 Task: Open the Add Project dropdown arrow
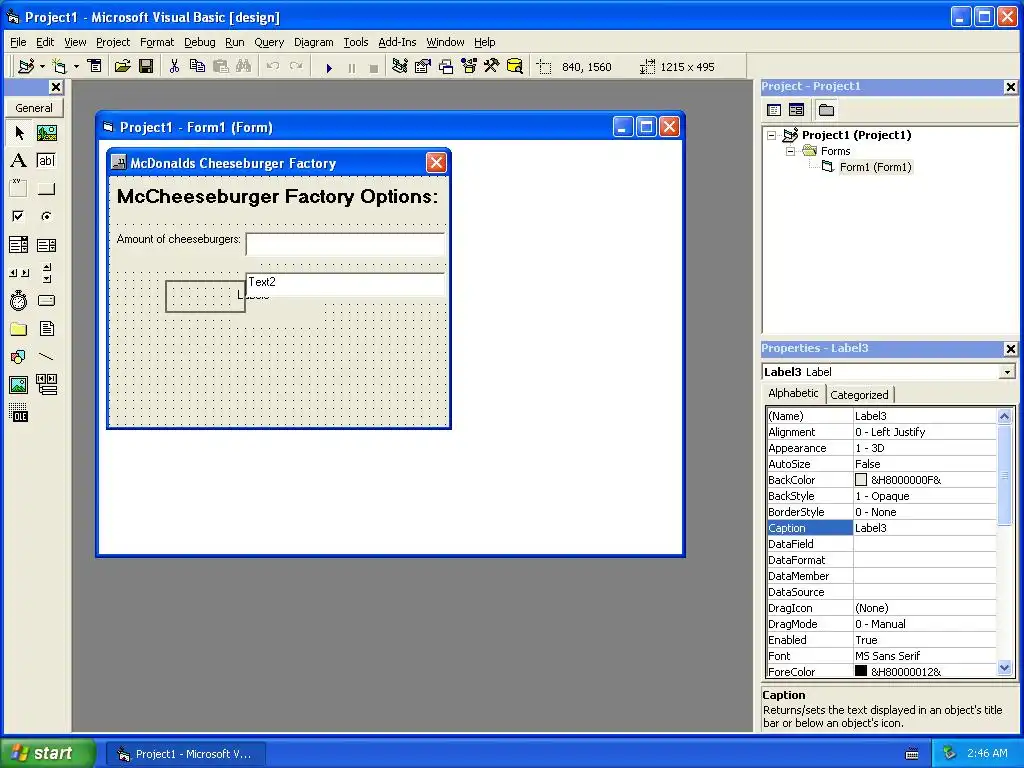click(42, 67)
